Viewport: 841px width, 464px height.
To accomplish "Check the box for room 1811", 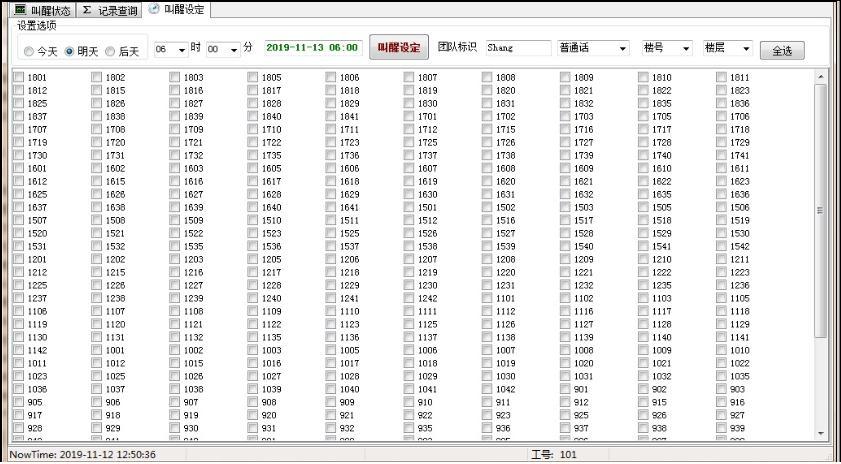I will [x=721, y=77].
